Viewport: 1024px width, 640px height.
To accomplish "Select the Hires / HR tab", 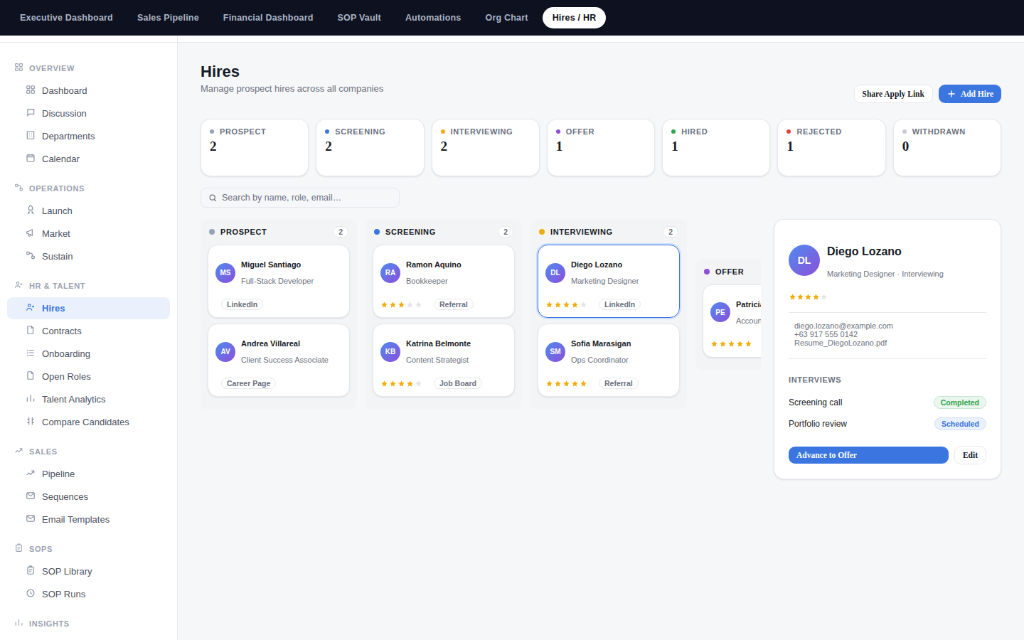I will click(574, 18).
